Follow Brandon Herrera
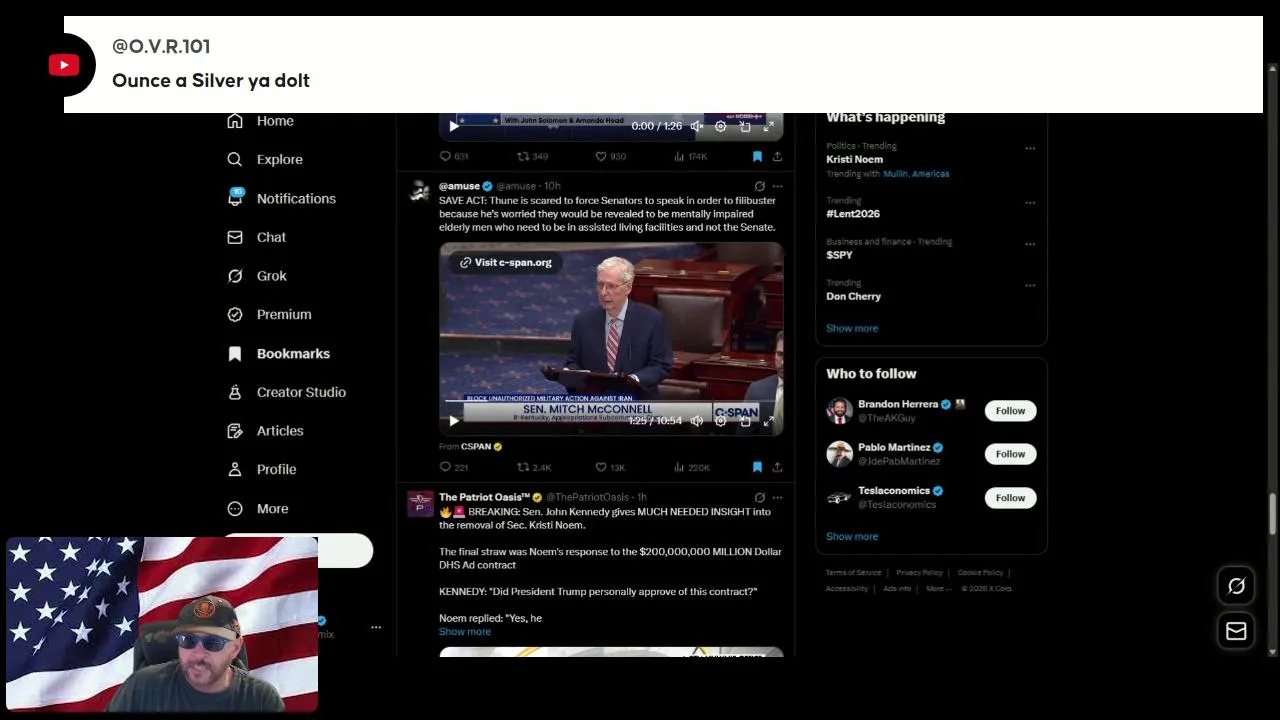 (1010, 411)
